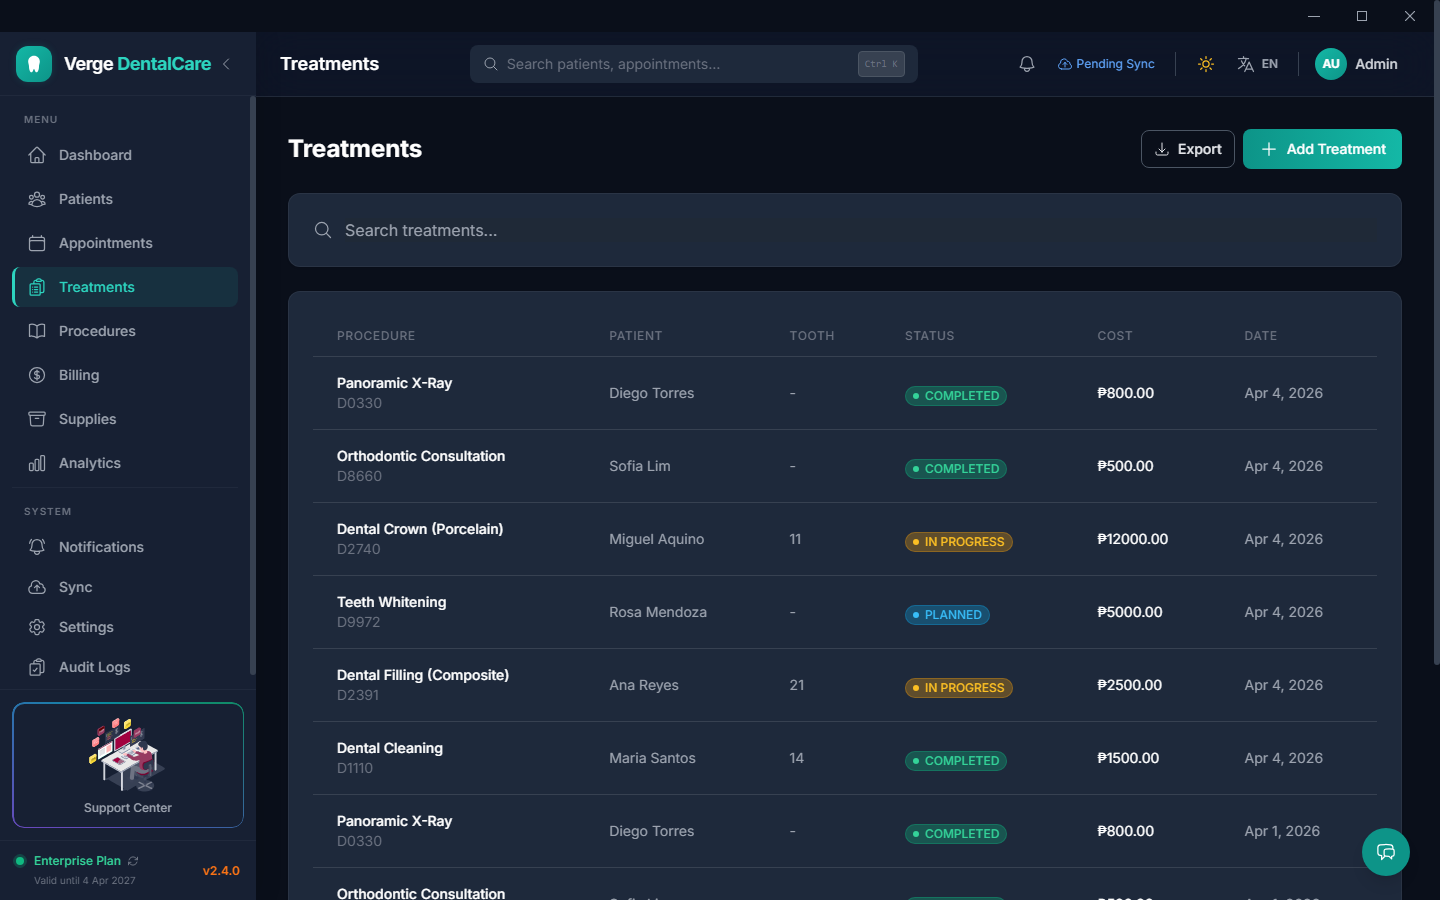Click patient Sofia Lim
Screen dimensions: 1440x900
coord(640,466)
